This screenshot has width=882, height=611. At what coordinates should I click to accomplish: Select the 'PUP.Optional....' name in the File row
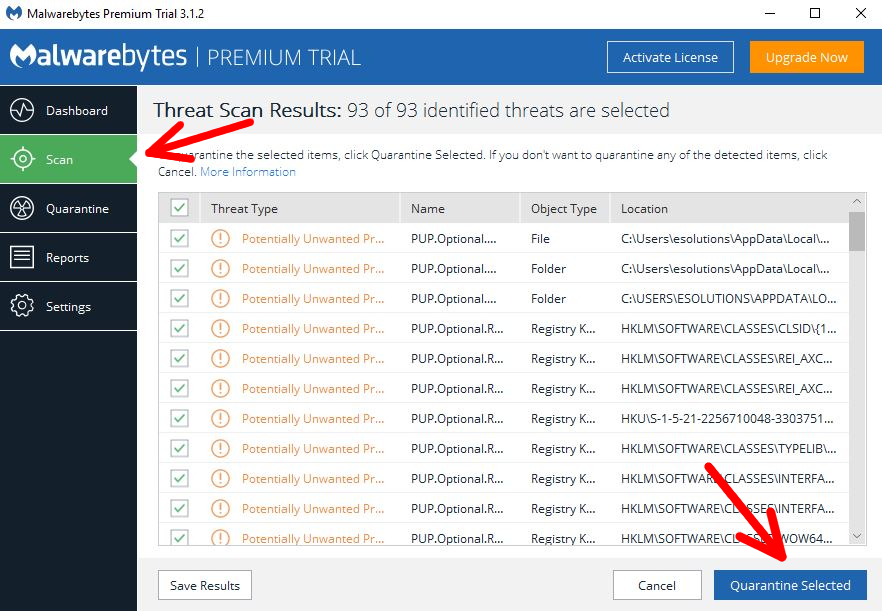coord(453,239)
